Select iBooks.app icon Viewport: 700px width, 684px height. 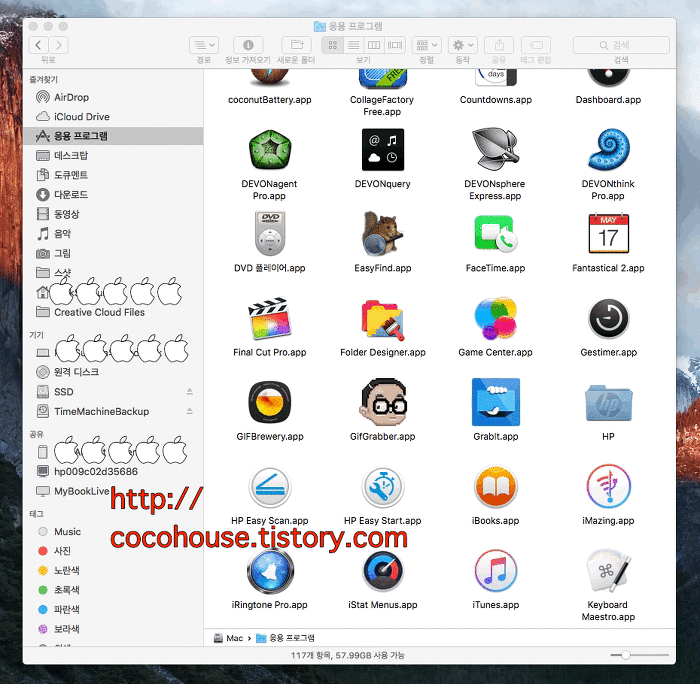[496, 487]
